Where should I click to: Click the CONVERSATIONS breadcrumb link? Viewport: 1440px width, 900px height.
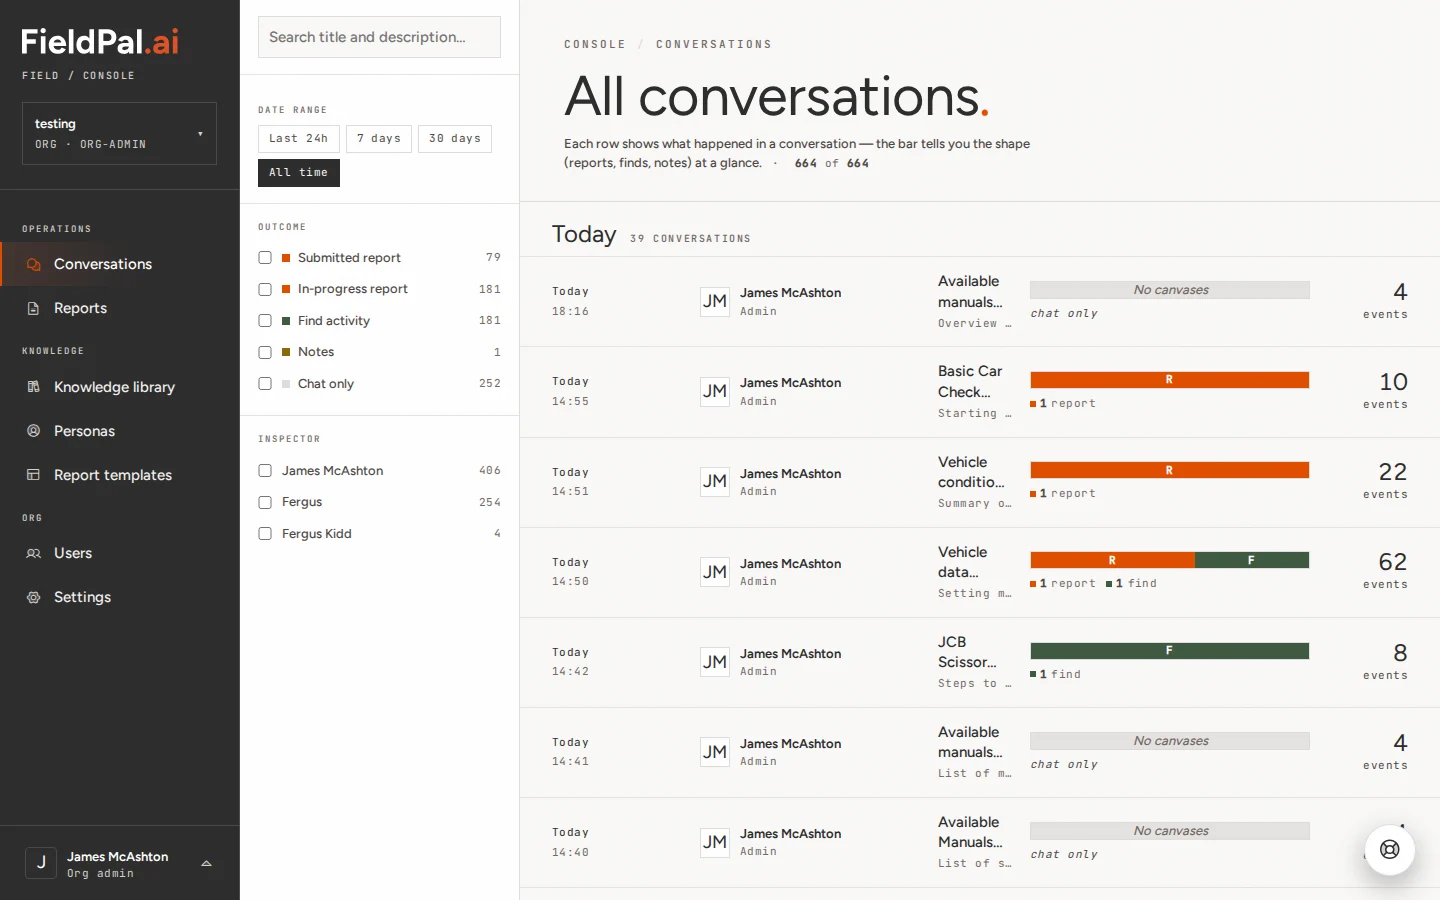coord(714,45)
